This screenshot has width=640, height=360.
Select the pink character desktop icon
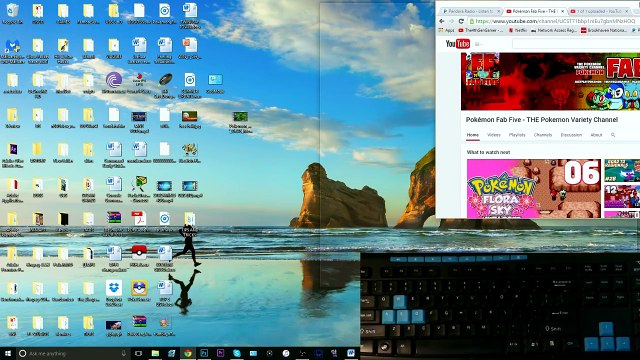[164, 326]
